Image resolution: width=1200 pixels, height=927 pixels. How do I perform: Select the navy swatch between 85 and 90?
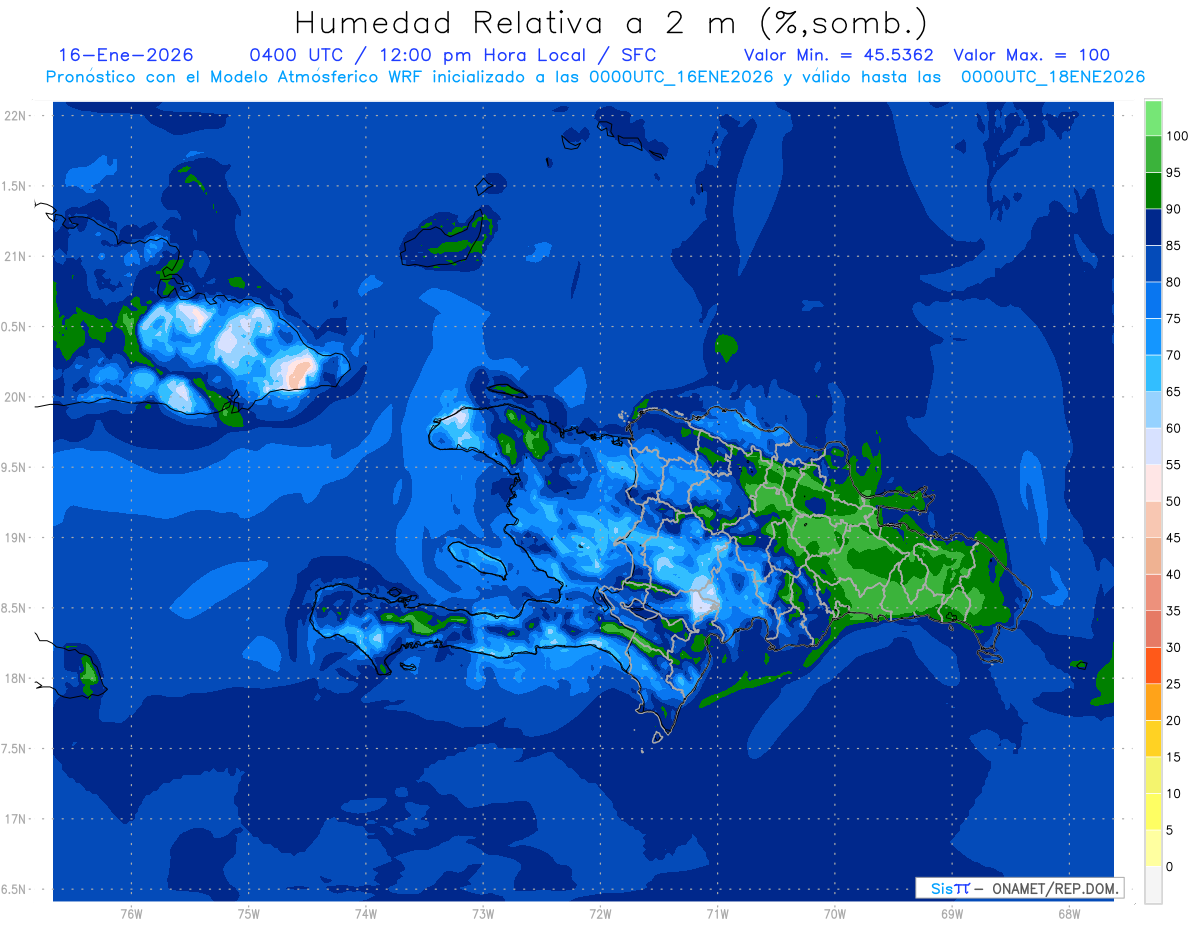pos(1153,227)
